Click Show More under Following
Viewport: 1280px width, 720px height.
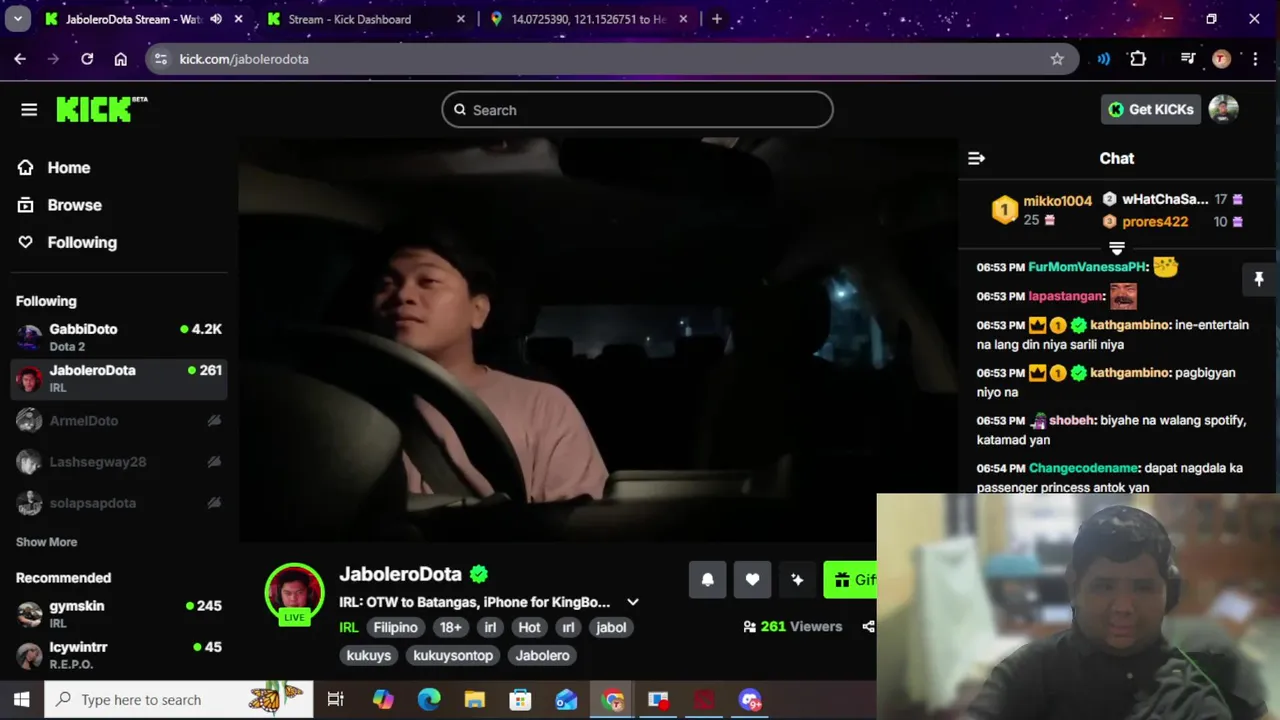point(46,542)
